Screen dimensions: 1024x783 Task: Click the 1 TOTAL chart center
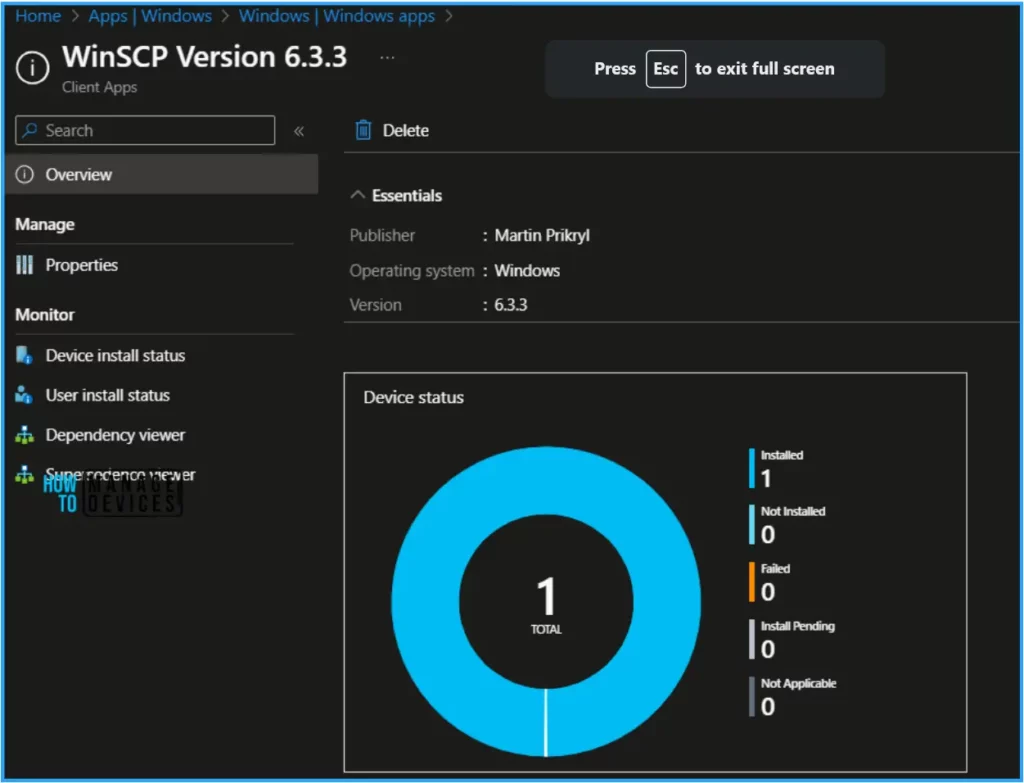tap(546, 604)
